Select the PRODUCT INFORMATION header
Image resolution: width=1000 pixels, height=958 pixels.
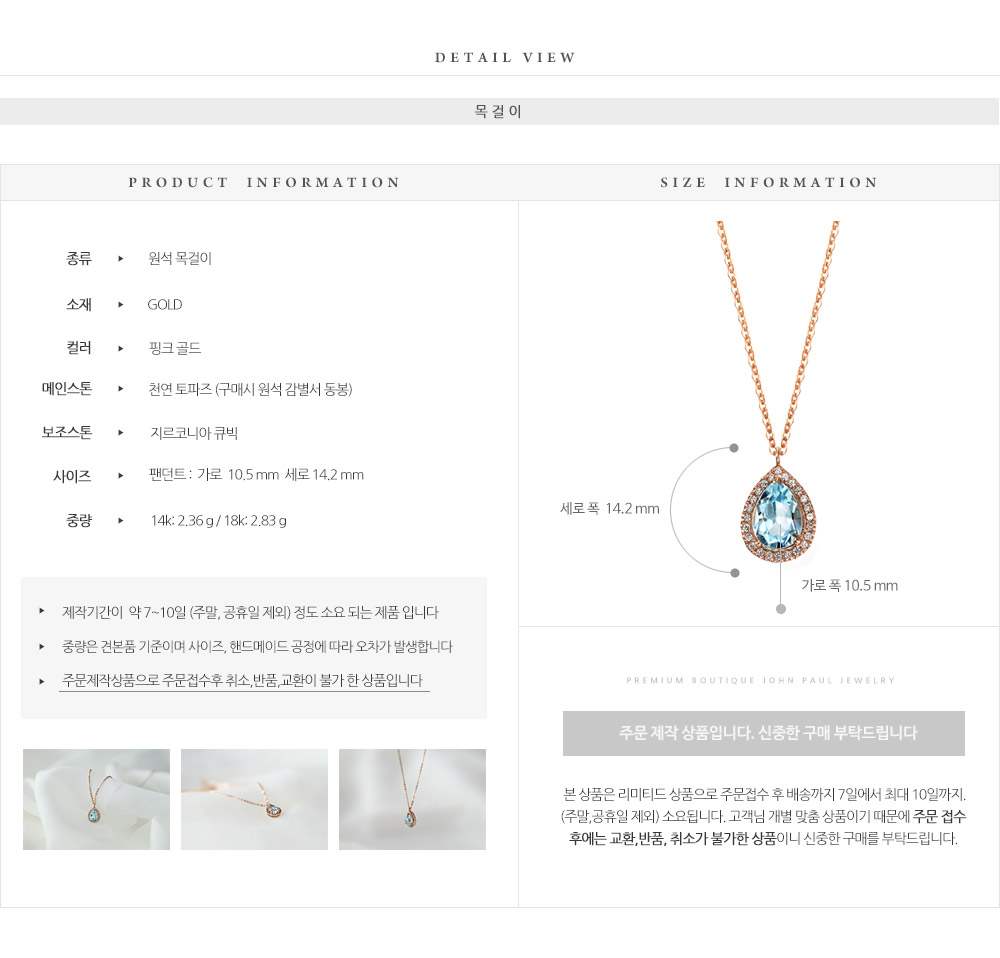(264, 182)
